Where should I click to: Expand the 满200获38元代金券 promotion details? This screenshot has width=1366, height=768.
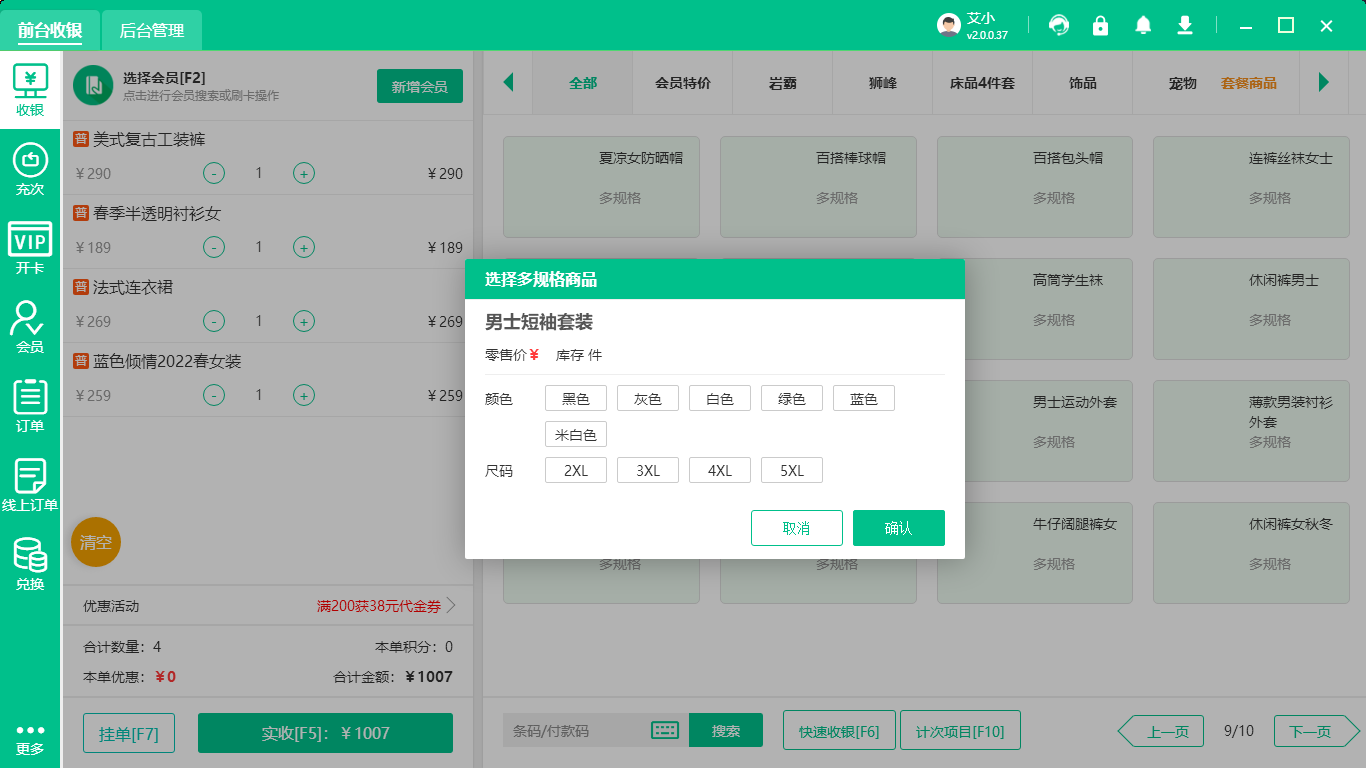click(380, 605)
